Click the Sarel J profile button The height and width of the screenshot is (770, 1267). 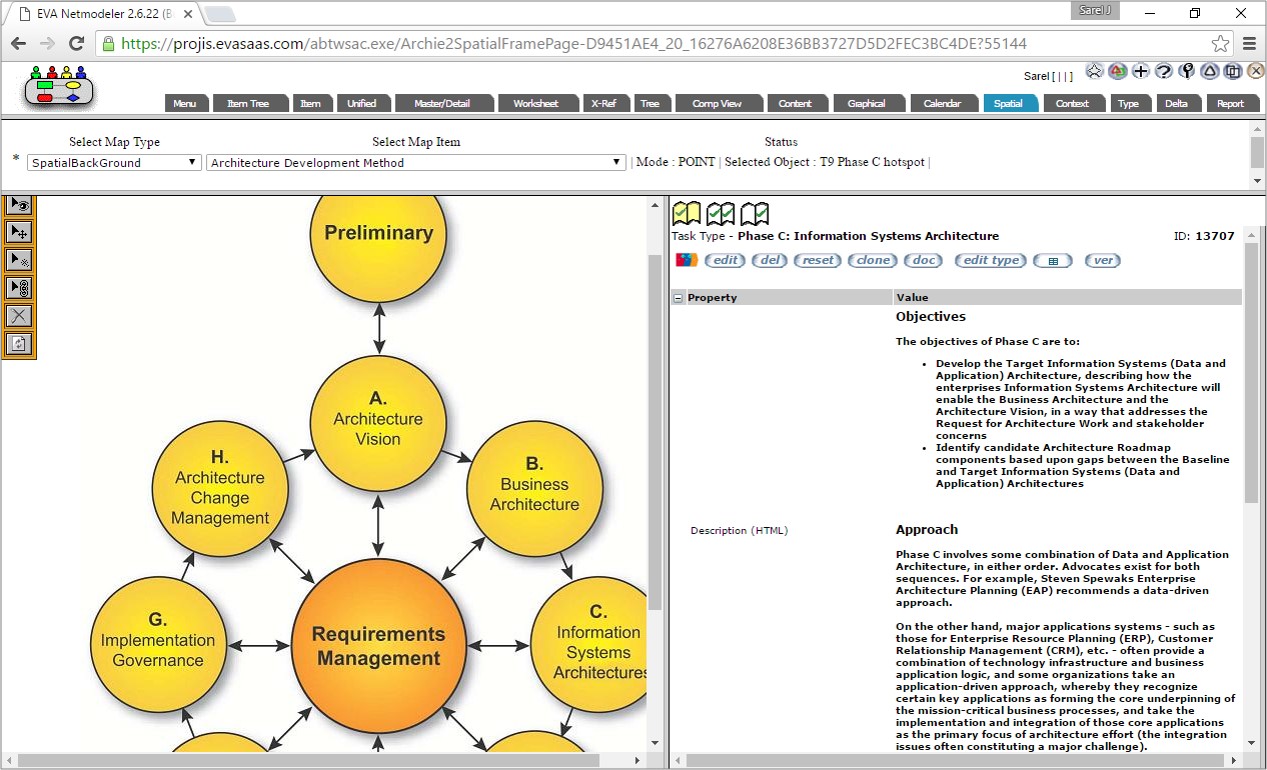[1096, 11]
